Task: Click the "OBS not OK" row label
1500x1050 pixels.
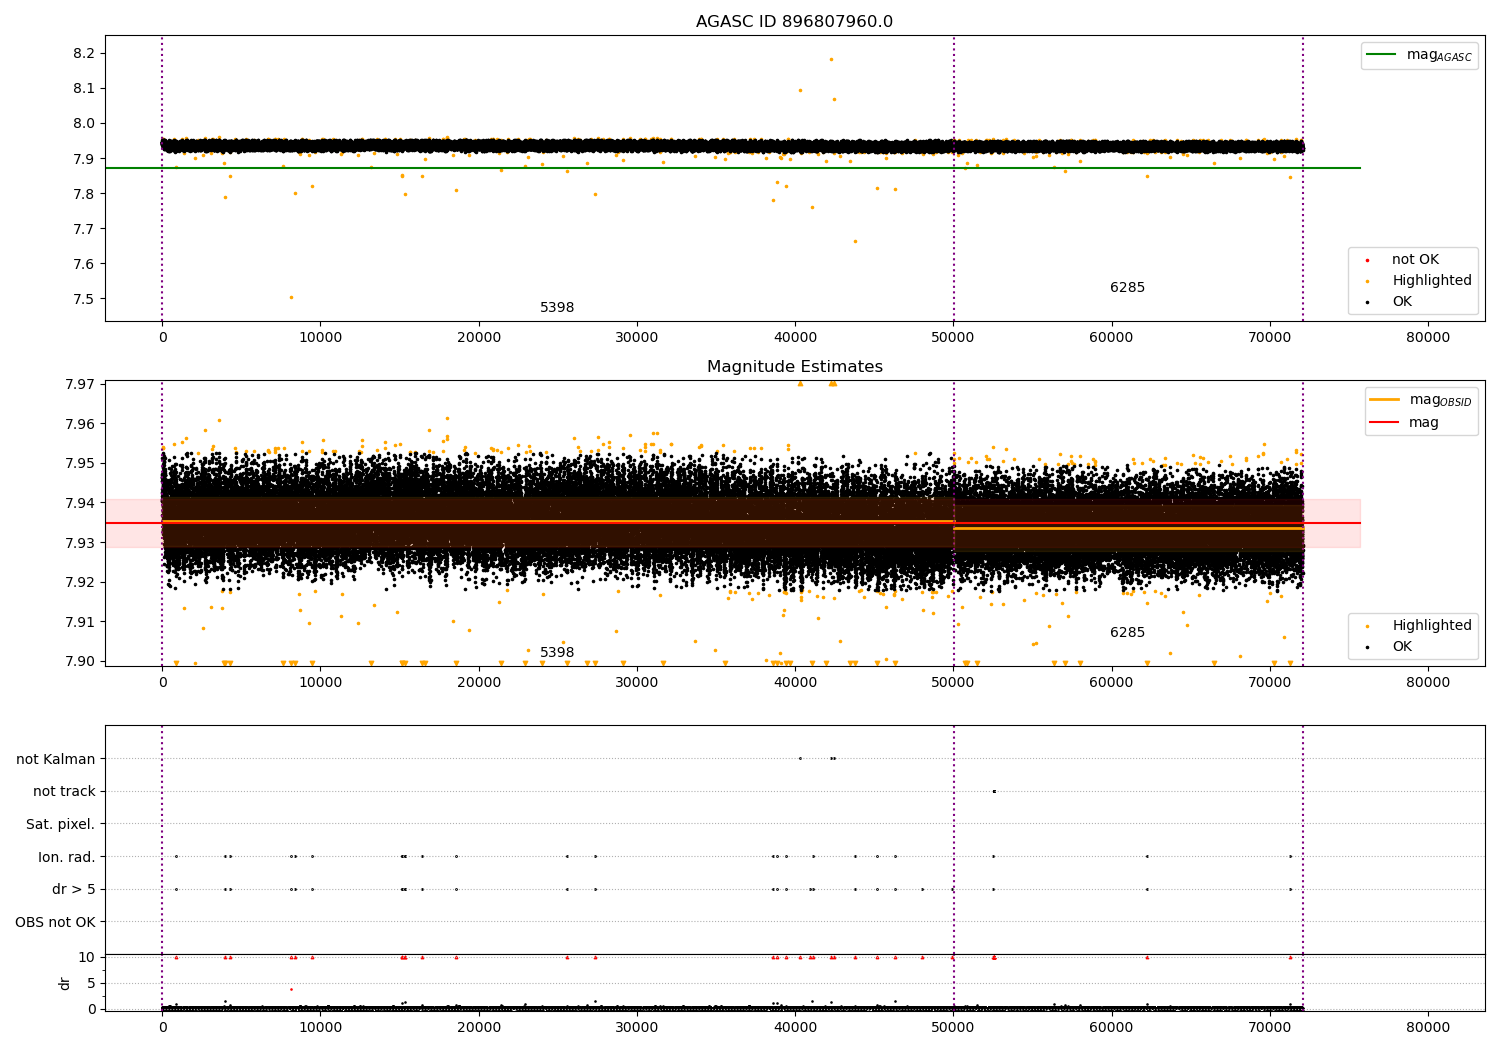Action: (x=55, y=922)
